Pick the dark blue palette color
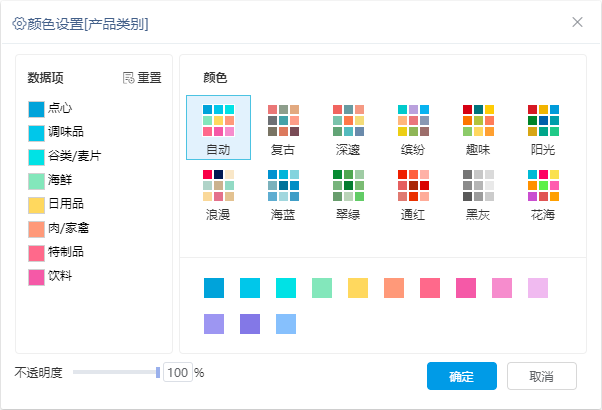 [x=214, y=288]
